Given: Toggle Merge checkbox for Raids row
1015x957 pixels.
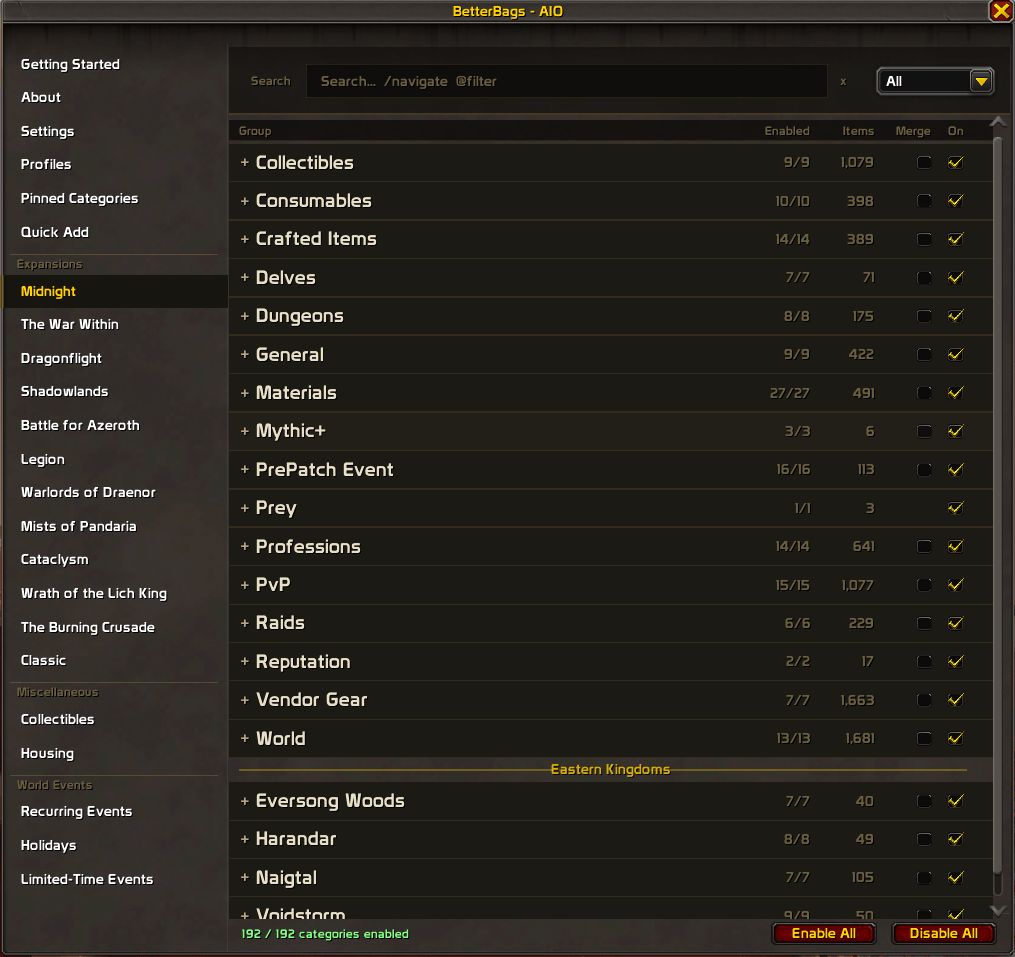Looking at the screenshot, I should (x=924, y=623).
